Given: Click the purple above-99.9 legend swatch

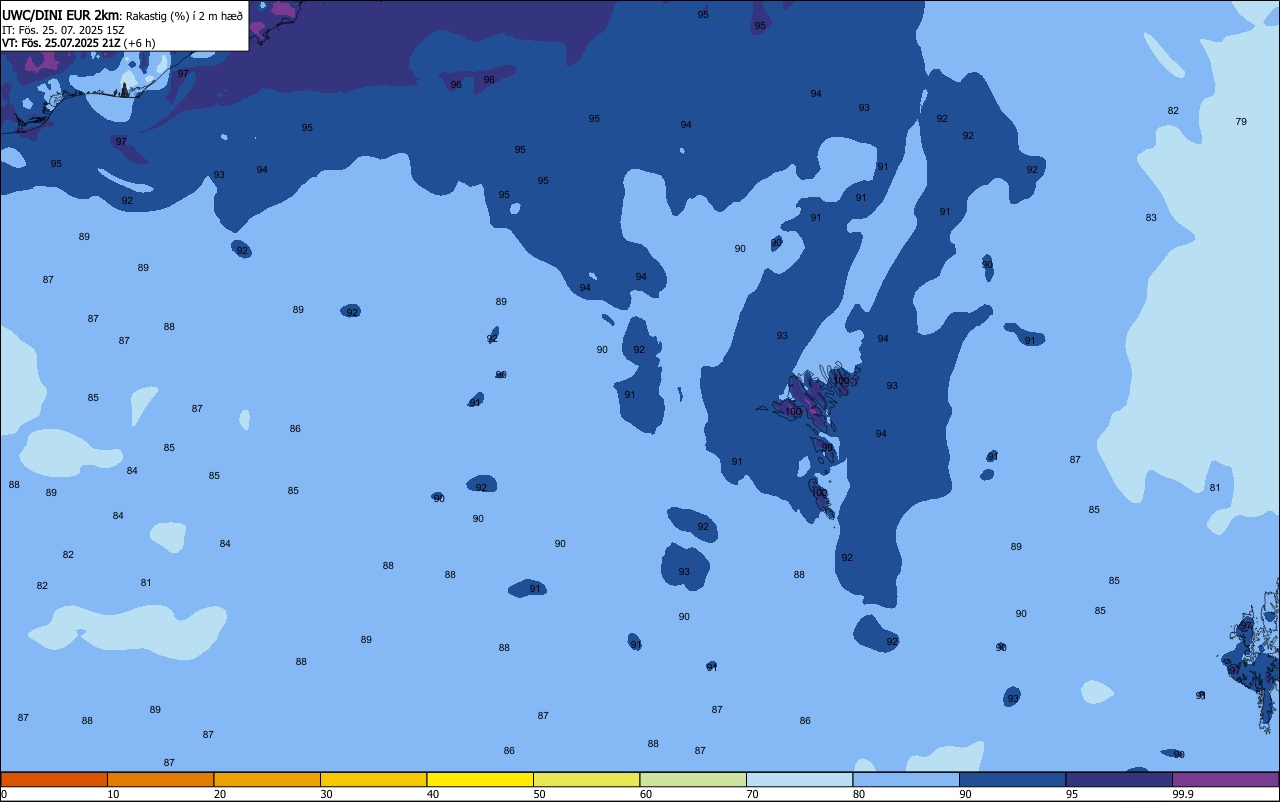Looking at the screenshot, I should pos(1225,779).
